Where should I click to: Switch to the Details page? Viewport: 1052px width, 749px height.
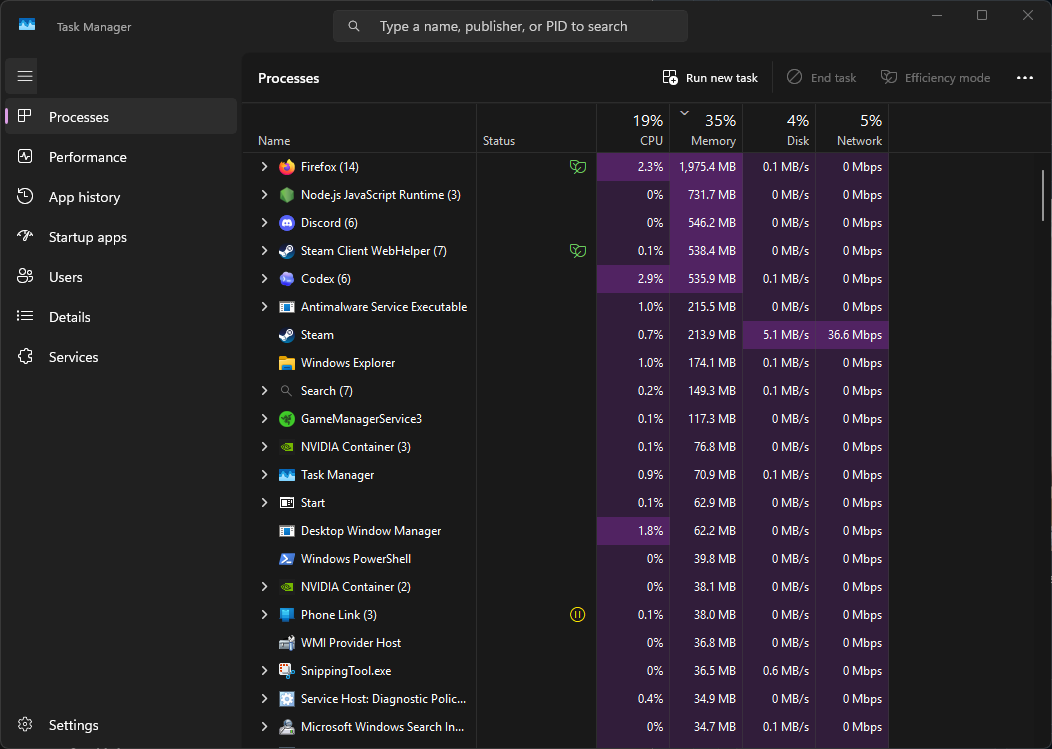121,317
